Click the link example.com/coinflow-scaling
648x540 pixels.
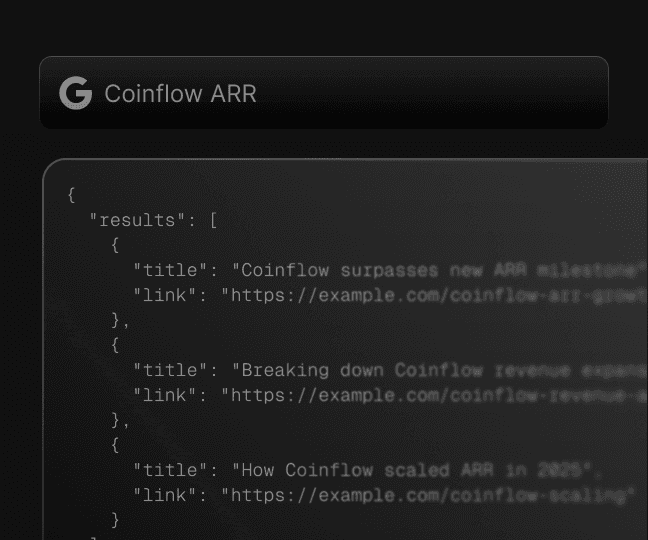(x=428, y=495)
